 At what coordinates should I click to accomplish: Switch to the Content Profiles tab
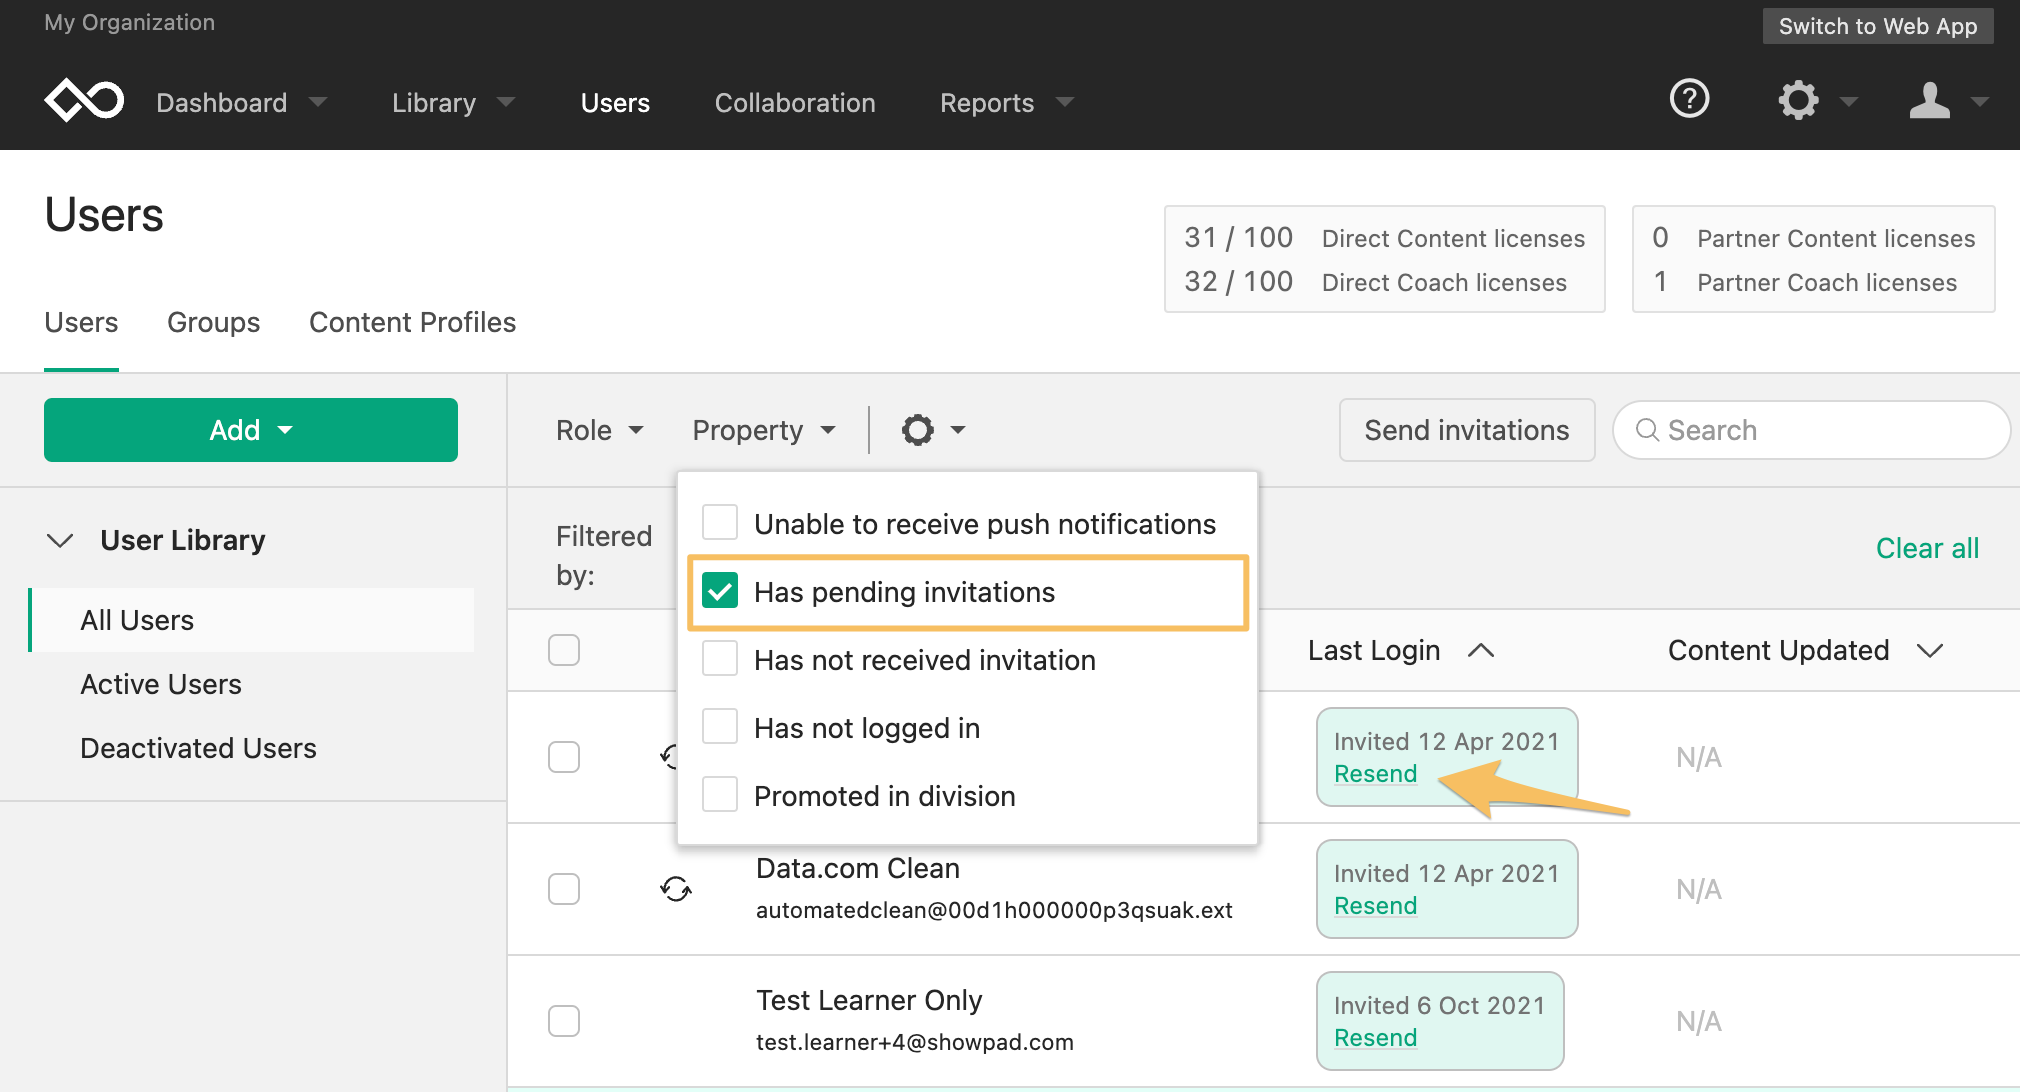coord(412,322)
